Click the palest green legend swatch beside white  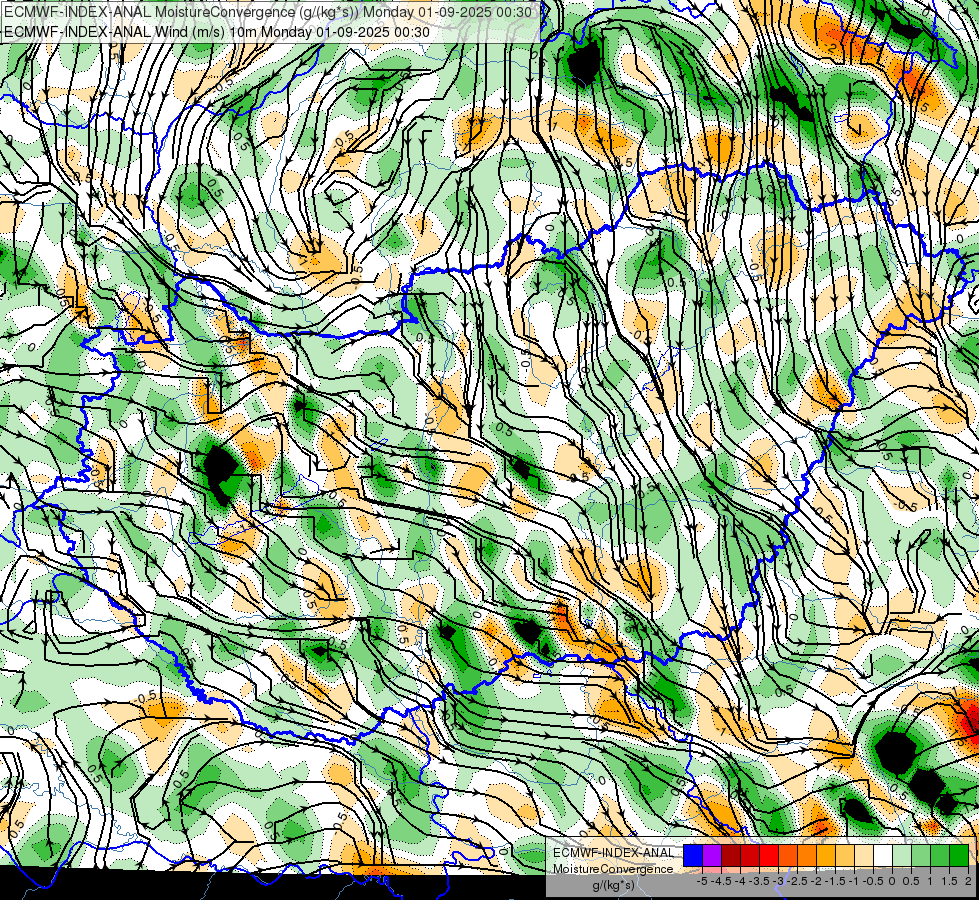pyautogui.click(x=902, y=855)
